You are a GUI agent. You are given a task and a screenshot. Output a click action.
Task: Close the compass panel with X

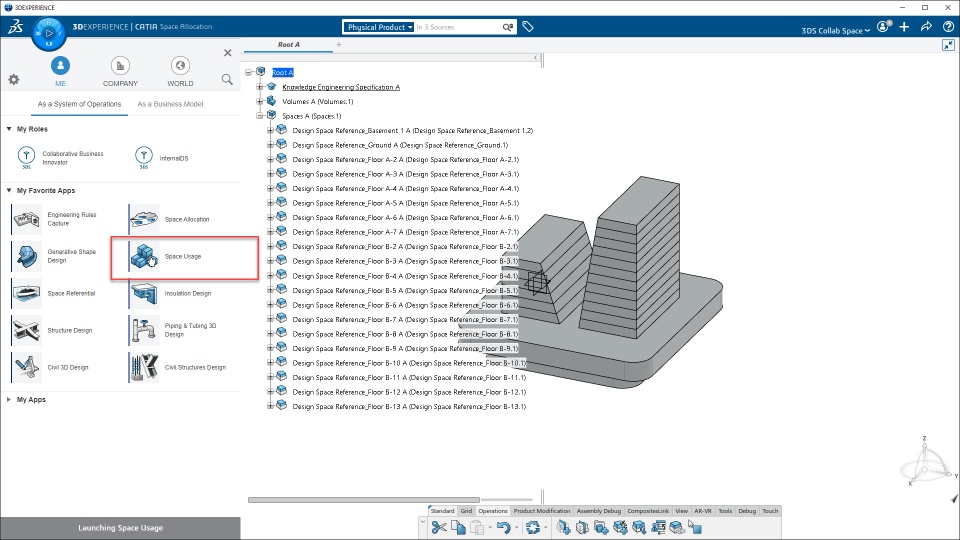(x=228, y=53)
